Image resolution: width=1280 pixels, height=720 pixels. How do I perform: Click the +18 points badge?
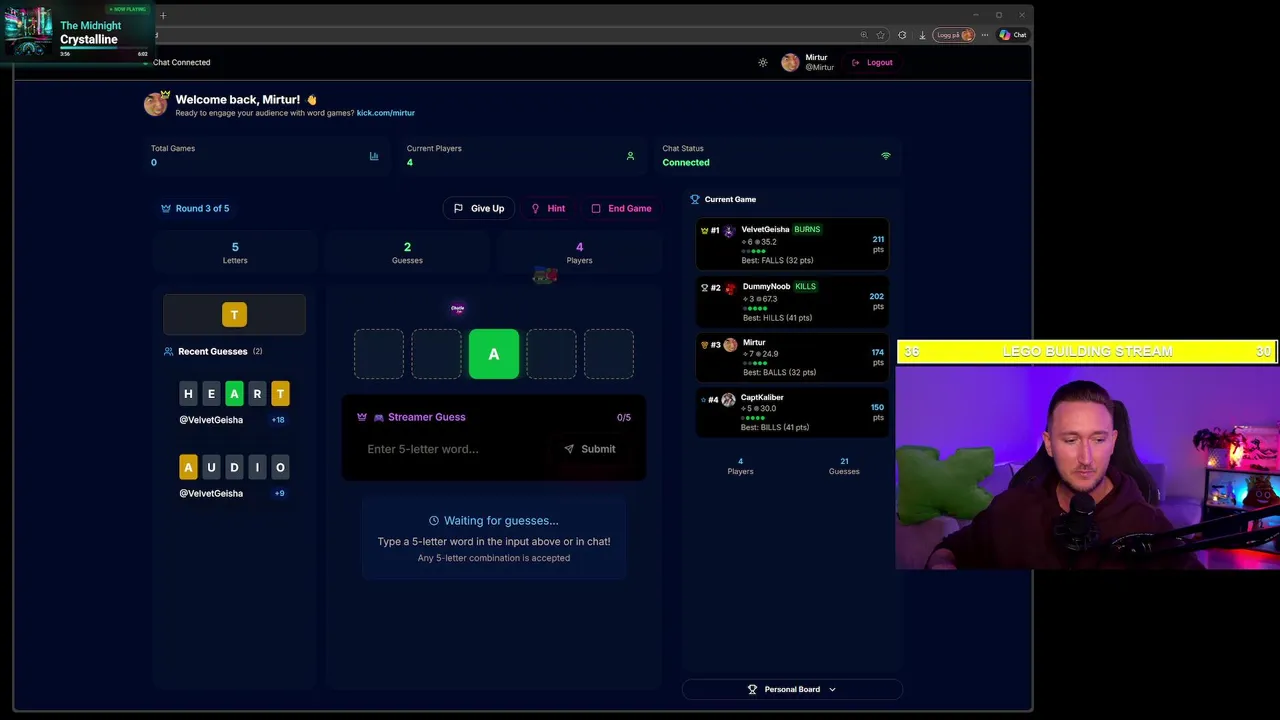click(278, 420)
